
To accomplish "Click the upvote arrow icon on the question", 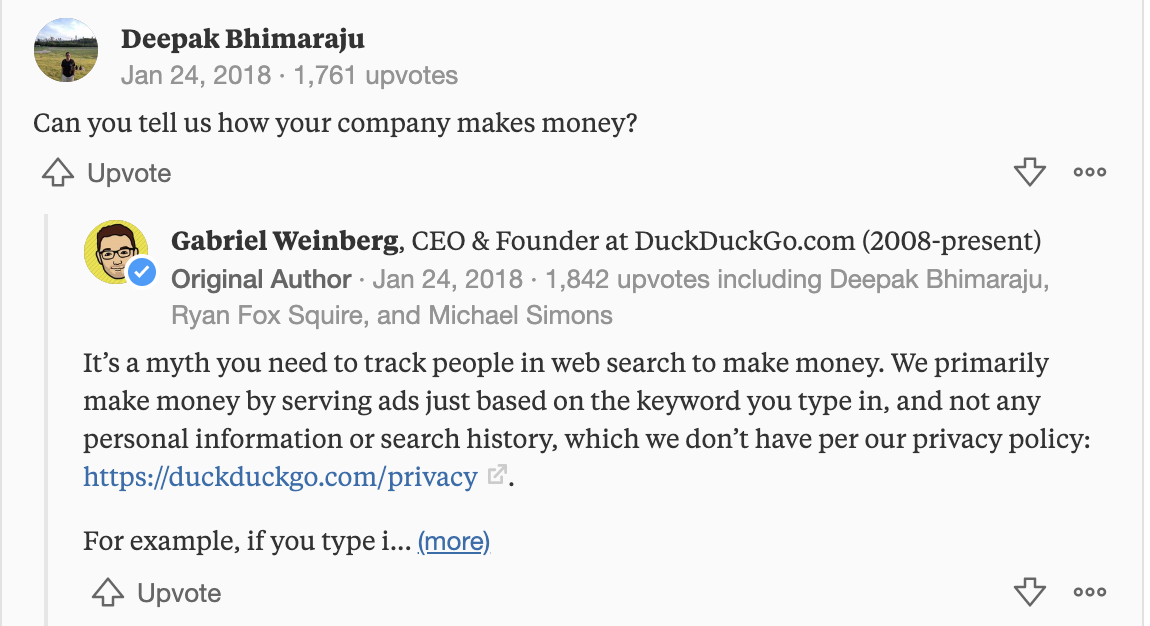I will pyautogui.click(x=58, y=173).
